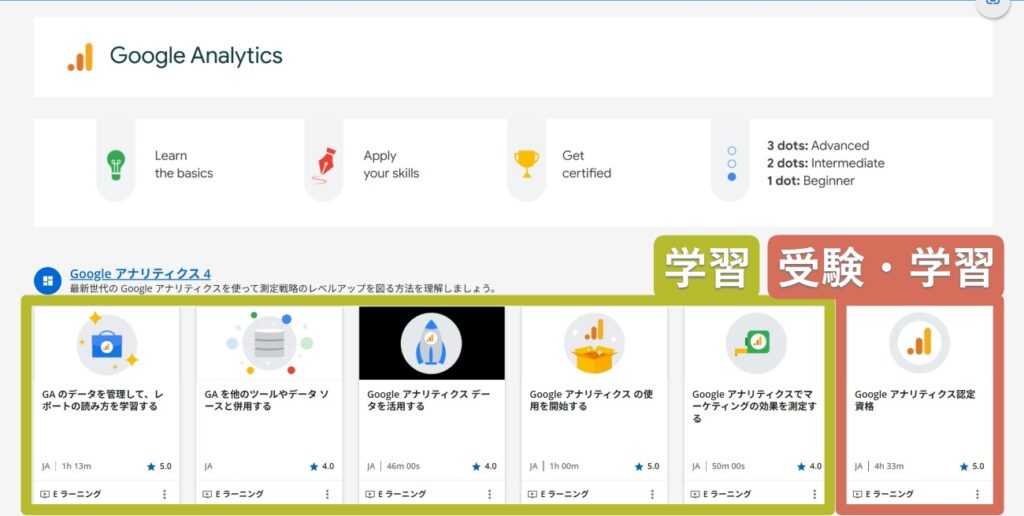The image size is (1024, 516).
Task: Click the gold trophy Get certified icon
Action: [526, 163]
